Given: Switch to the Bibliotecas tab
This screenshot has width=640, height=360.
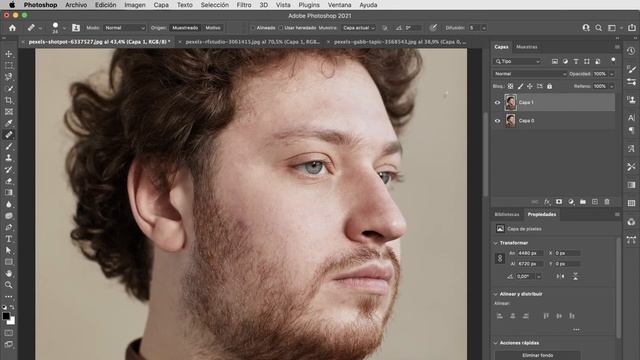Looking at the screenshot, I should pyautogui.click(x=507, y=214).
